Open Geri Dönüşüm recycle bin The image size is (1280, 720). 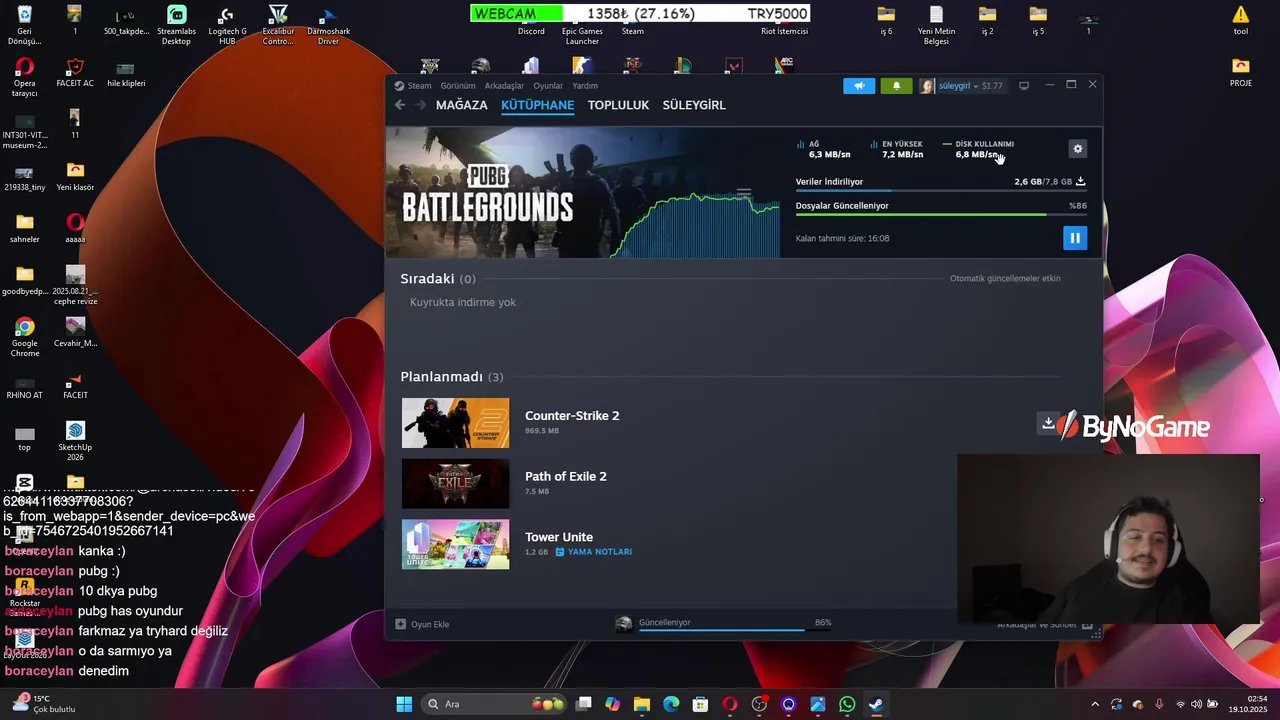[x=25, y=25]
